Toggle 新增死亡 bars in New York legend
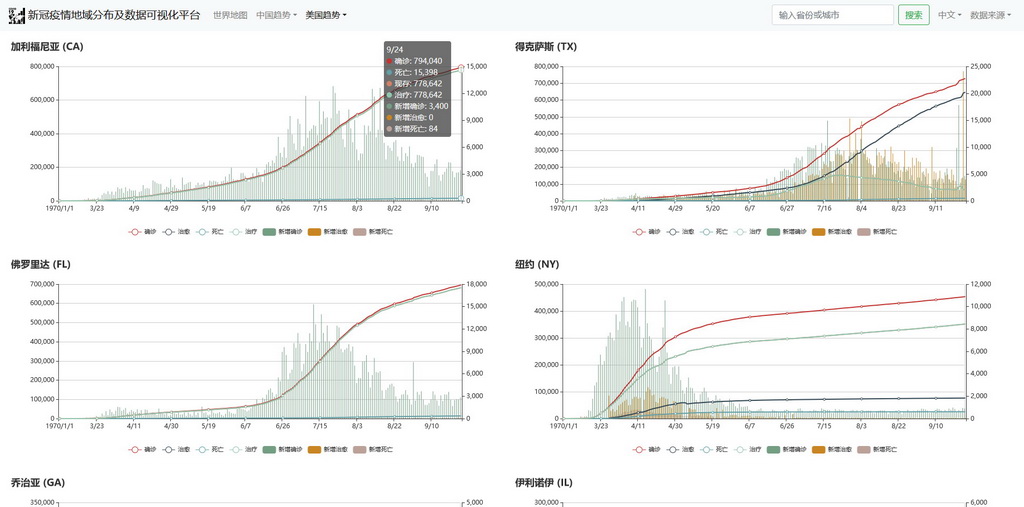This screenshot has width=1024, height=507. (x=875, y=450)
